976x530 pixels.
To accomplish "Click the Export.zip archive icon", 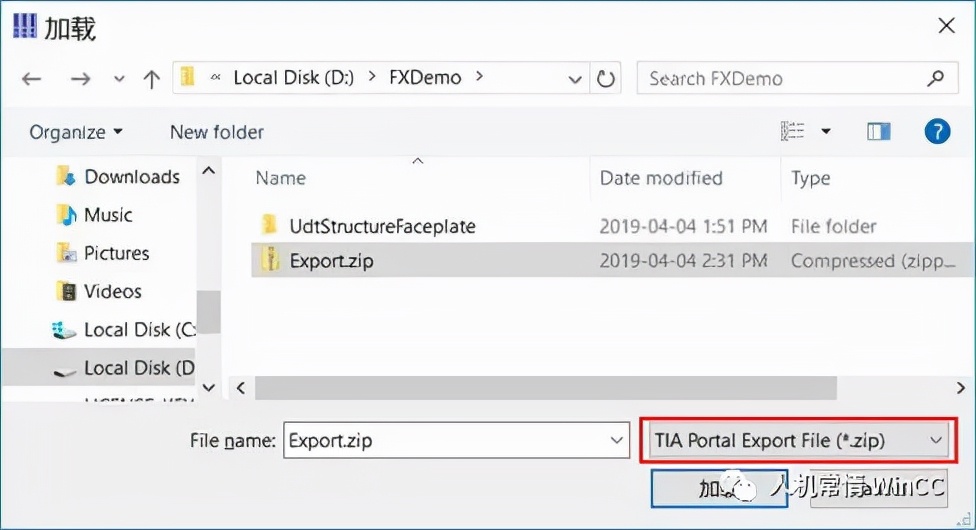I will point(270,258).
